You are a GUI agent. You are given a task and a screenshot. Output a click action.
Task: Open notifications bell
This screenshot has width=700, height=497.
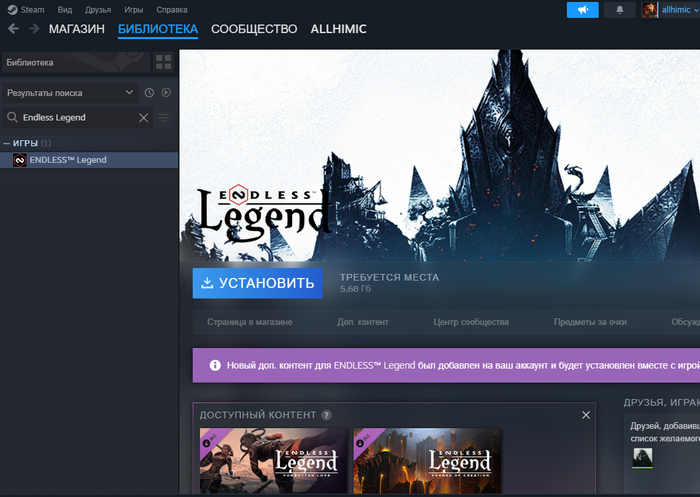620,9
